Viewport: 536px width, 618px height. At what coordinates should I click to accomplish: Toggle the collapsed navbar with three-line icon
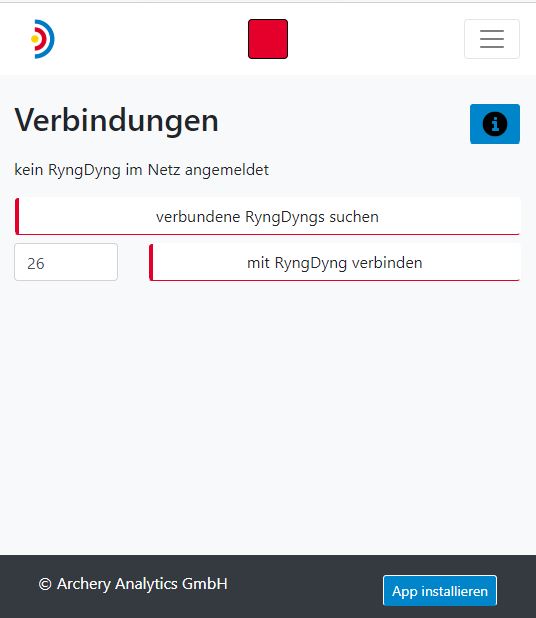point(492,39)
